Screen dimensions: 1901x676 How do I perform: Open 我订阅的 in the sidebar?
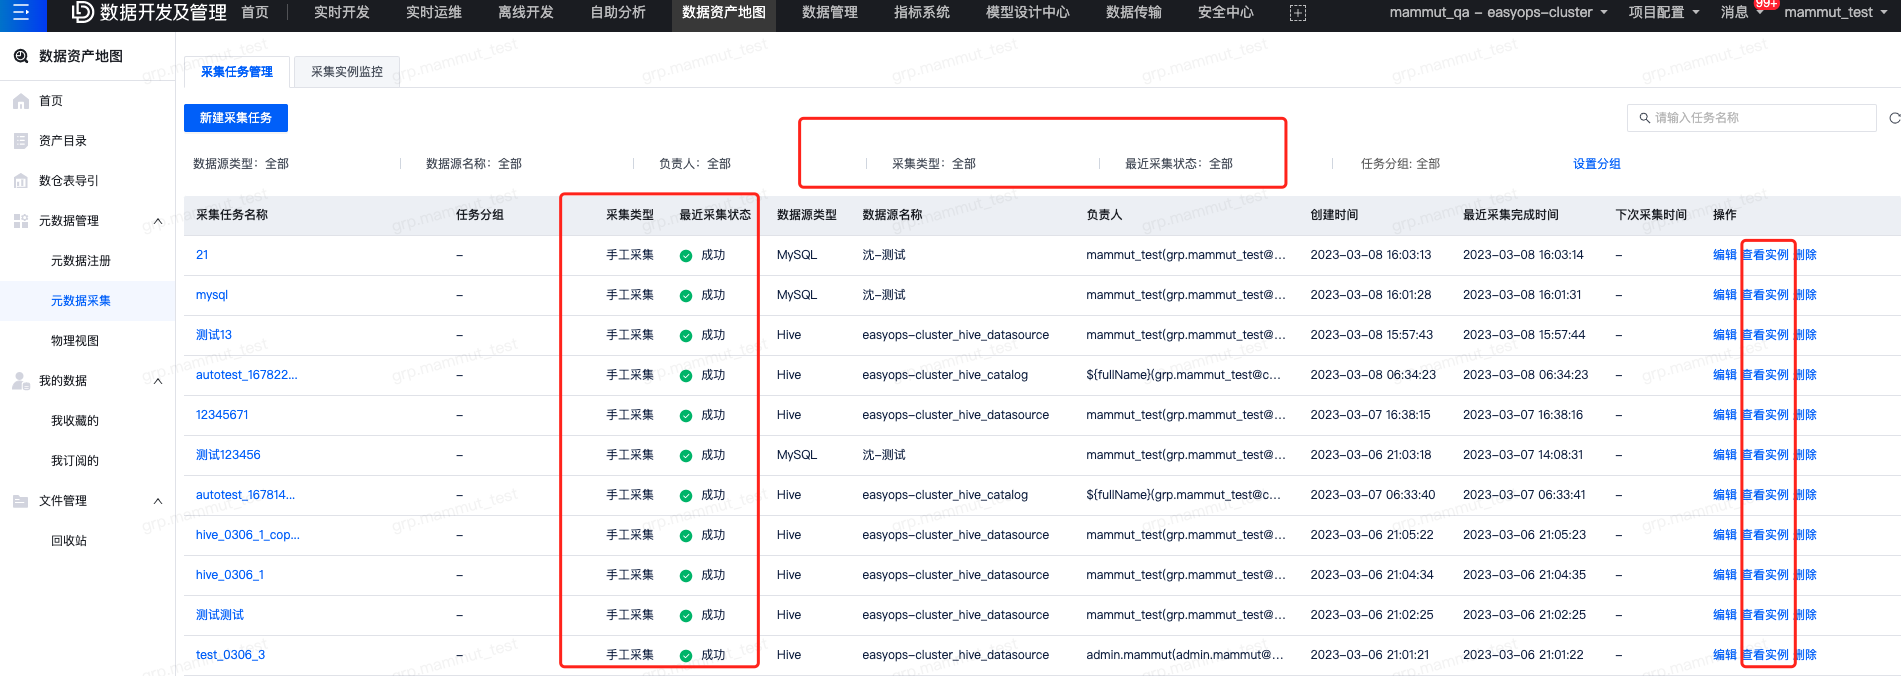[x=75, y=461]
